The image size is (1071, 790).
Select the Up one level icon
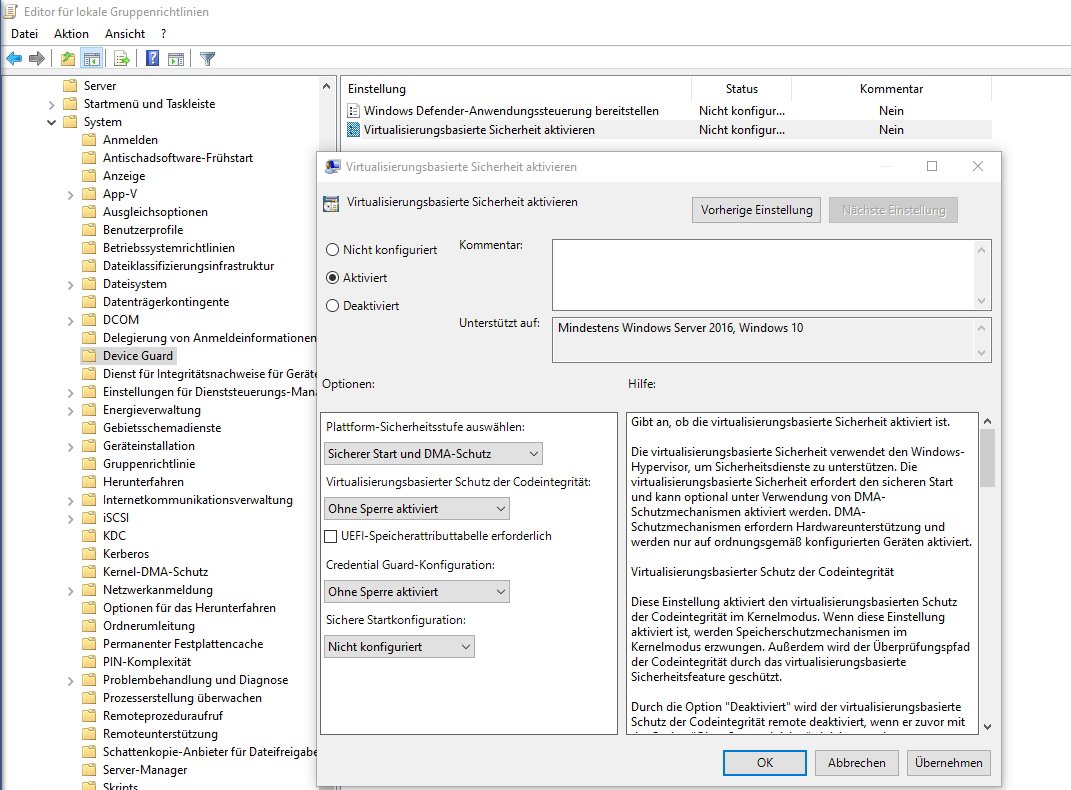point(67,58)
